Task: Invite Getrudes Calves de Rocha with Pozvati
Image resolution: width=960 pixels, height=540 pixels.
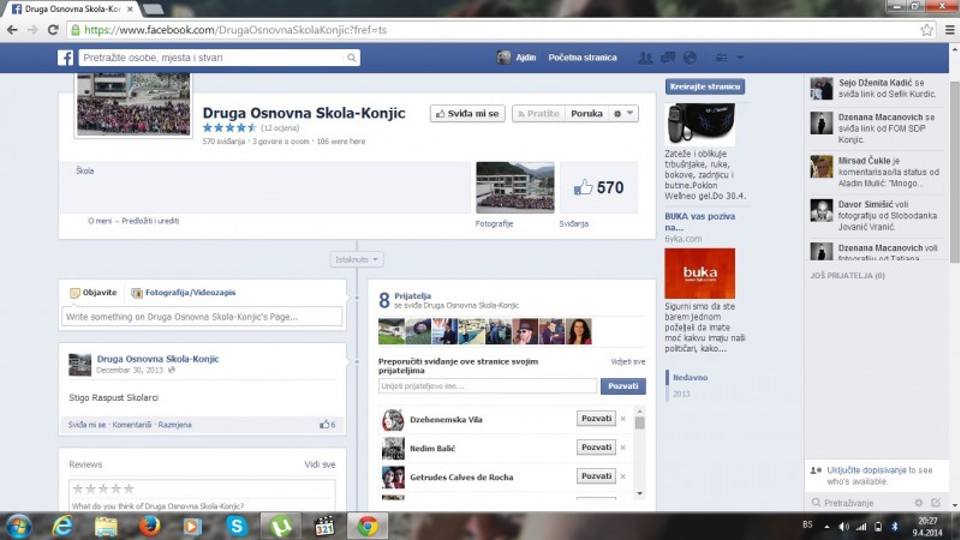Action: point(596,476)
